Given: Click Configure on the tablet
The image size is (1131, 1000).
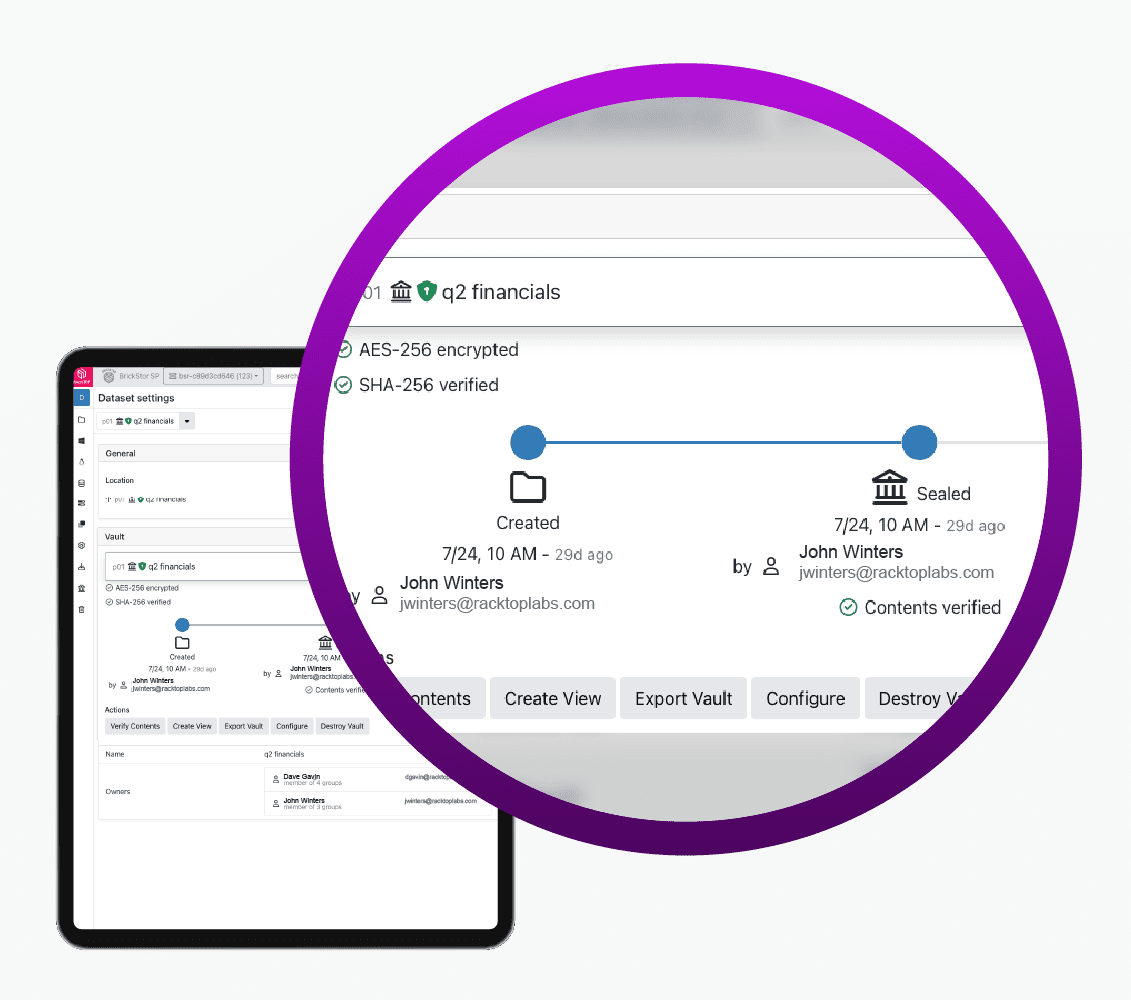Looking at the screenshot, I should pyautogui.click(x=292, y=727).
